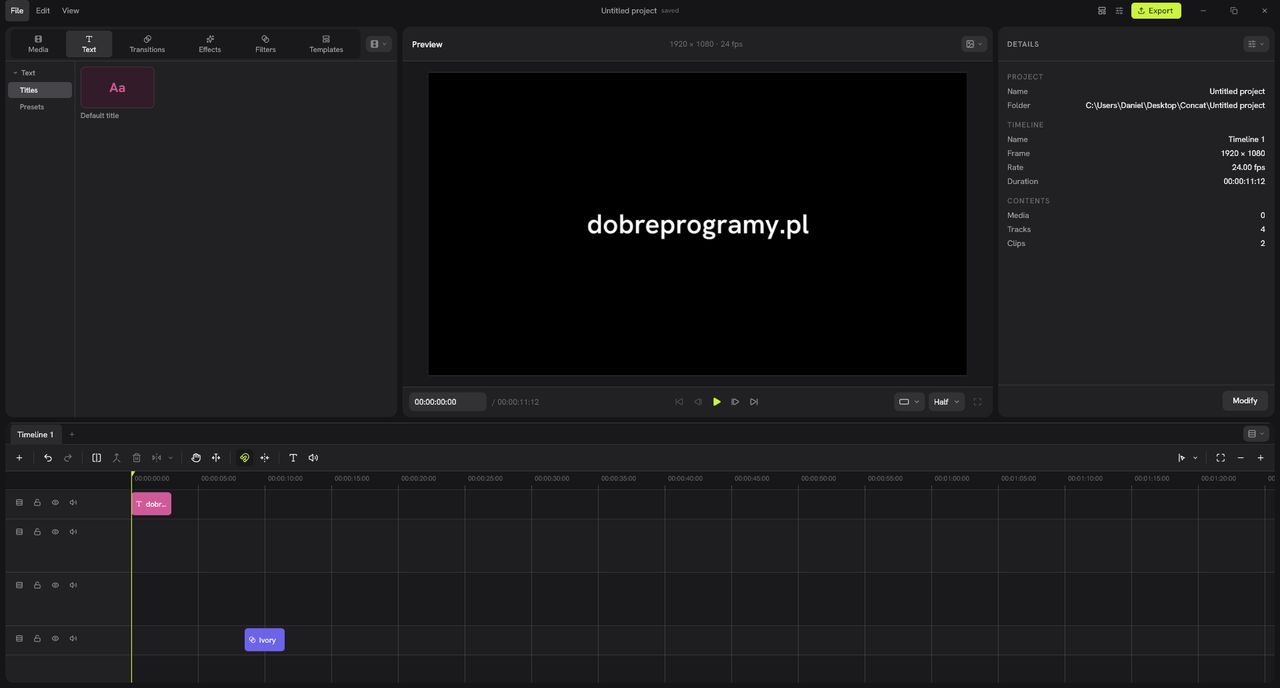Click the settings sliders icon beside Export
1280x688 pixels.
click(x=1120, y=11)
